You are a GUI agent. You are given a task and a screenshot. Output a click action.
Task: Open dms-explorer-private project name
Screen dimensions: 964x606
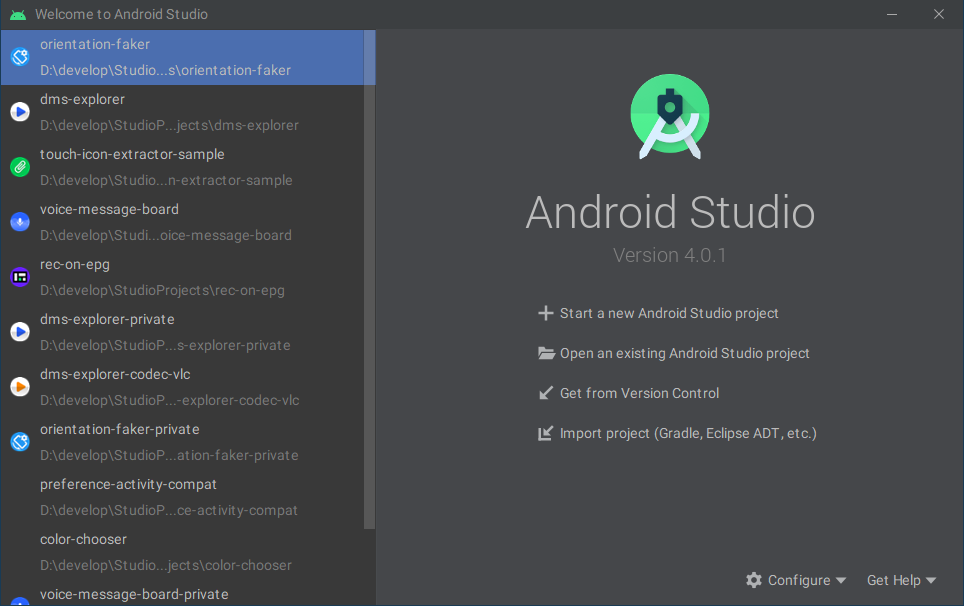pos(107,320)
